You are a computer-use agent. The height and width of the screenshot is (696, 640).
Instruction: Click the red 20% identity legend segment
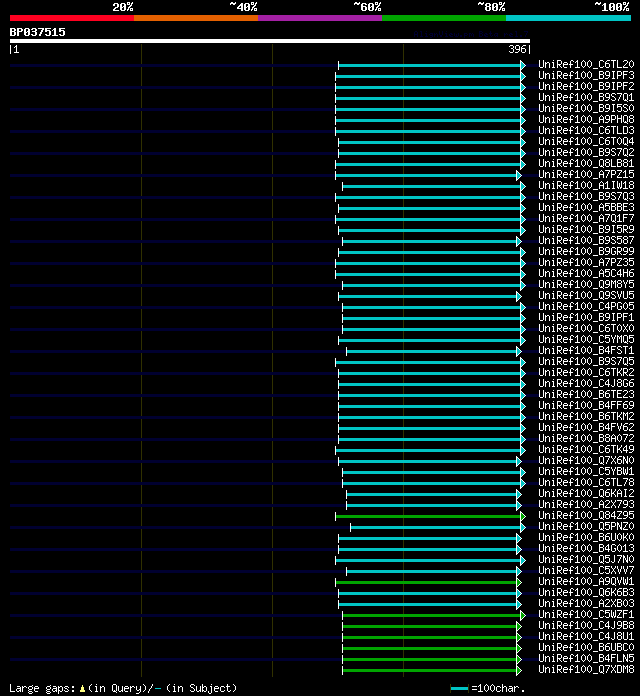(x=72, y=18)
